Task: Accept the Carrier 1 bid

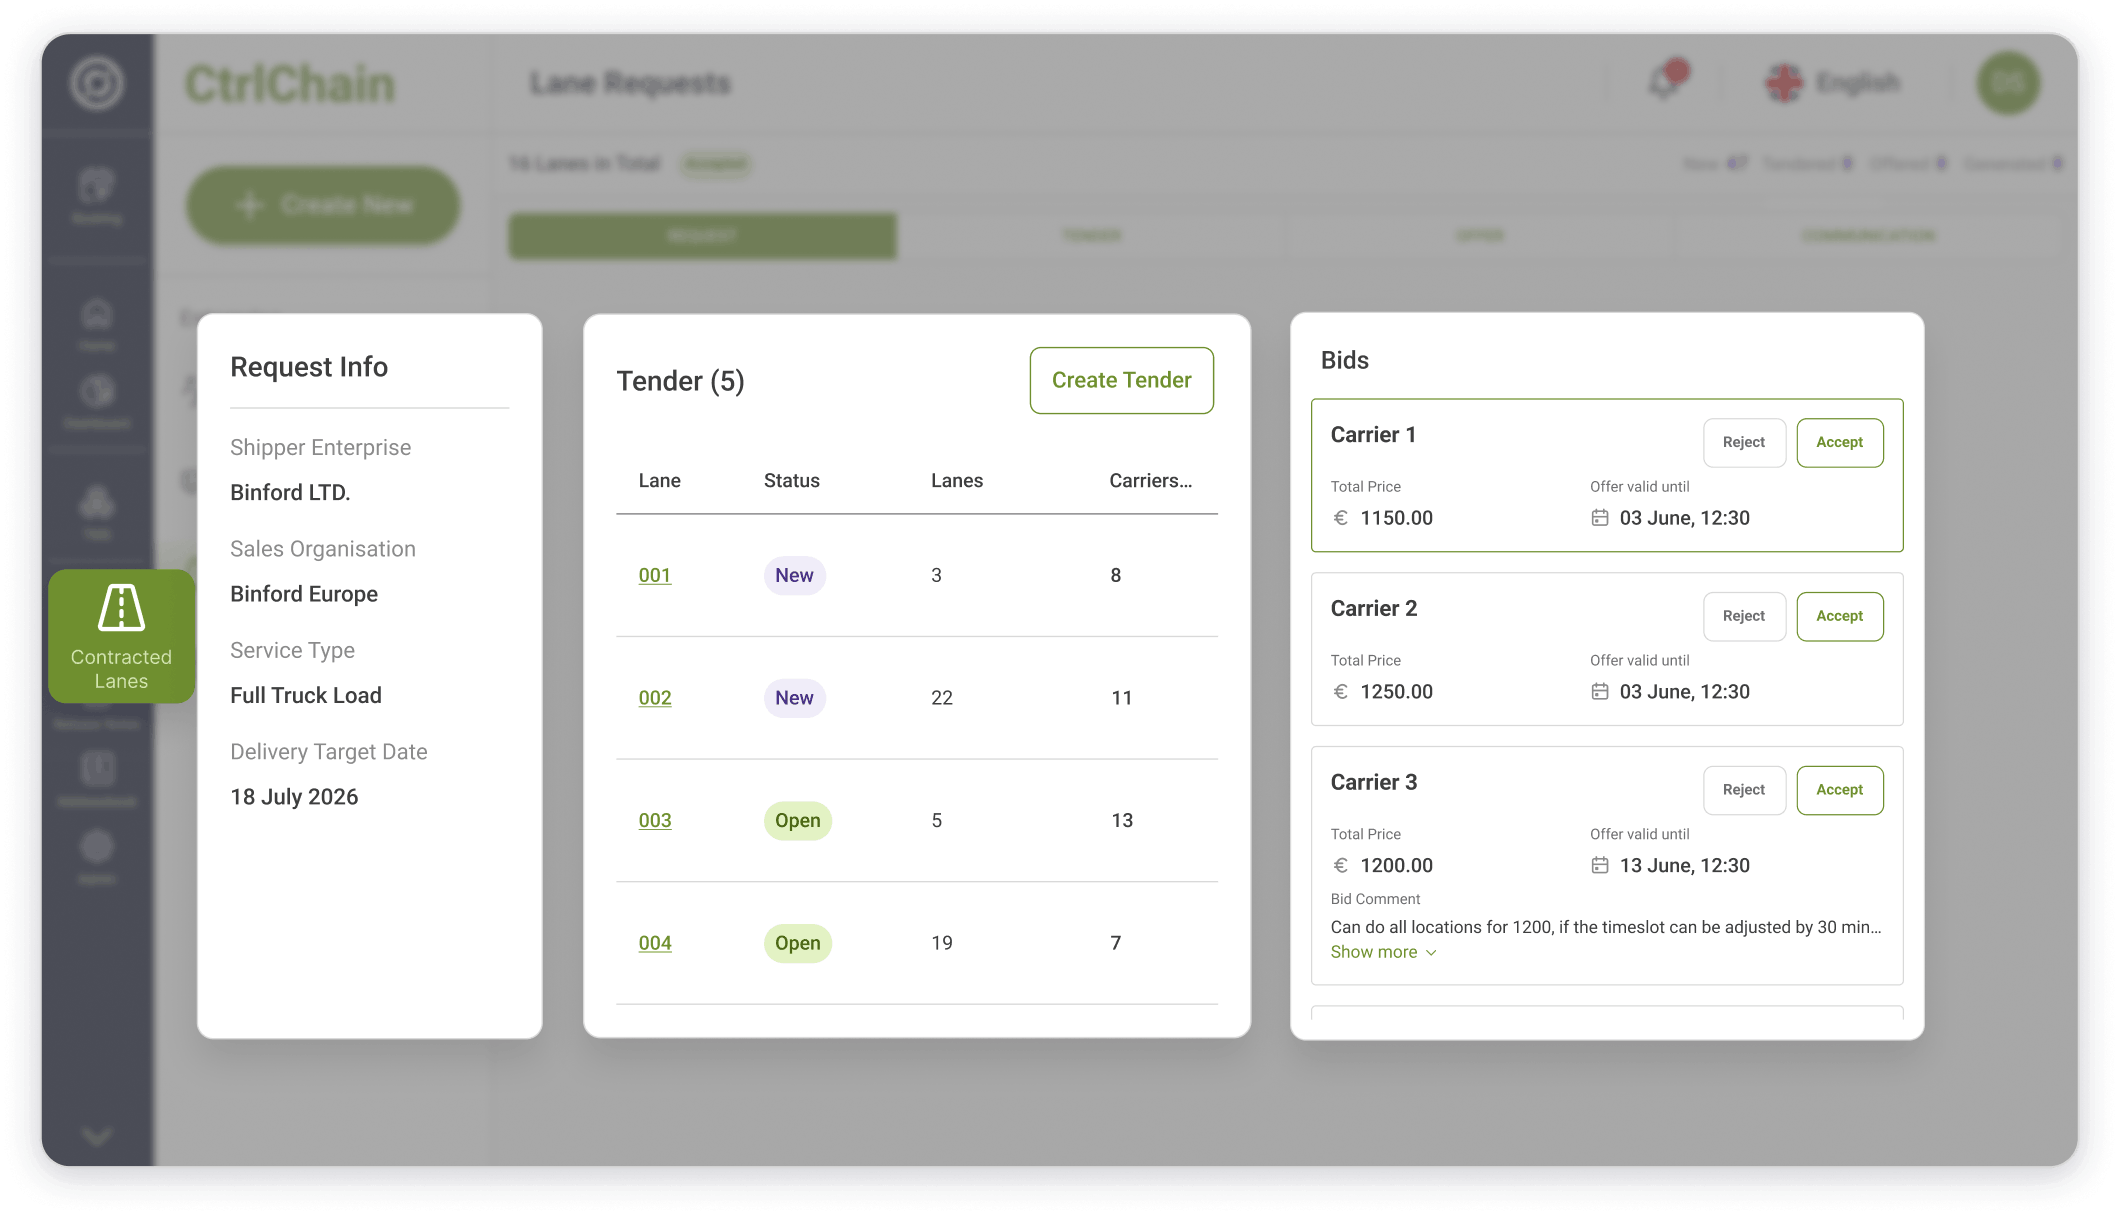Action: point(1839,442)
